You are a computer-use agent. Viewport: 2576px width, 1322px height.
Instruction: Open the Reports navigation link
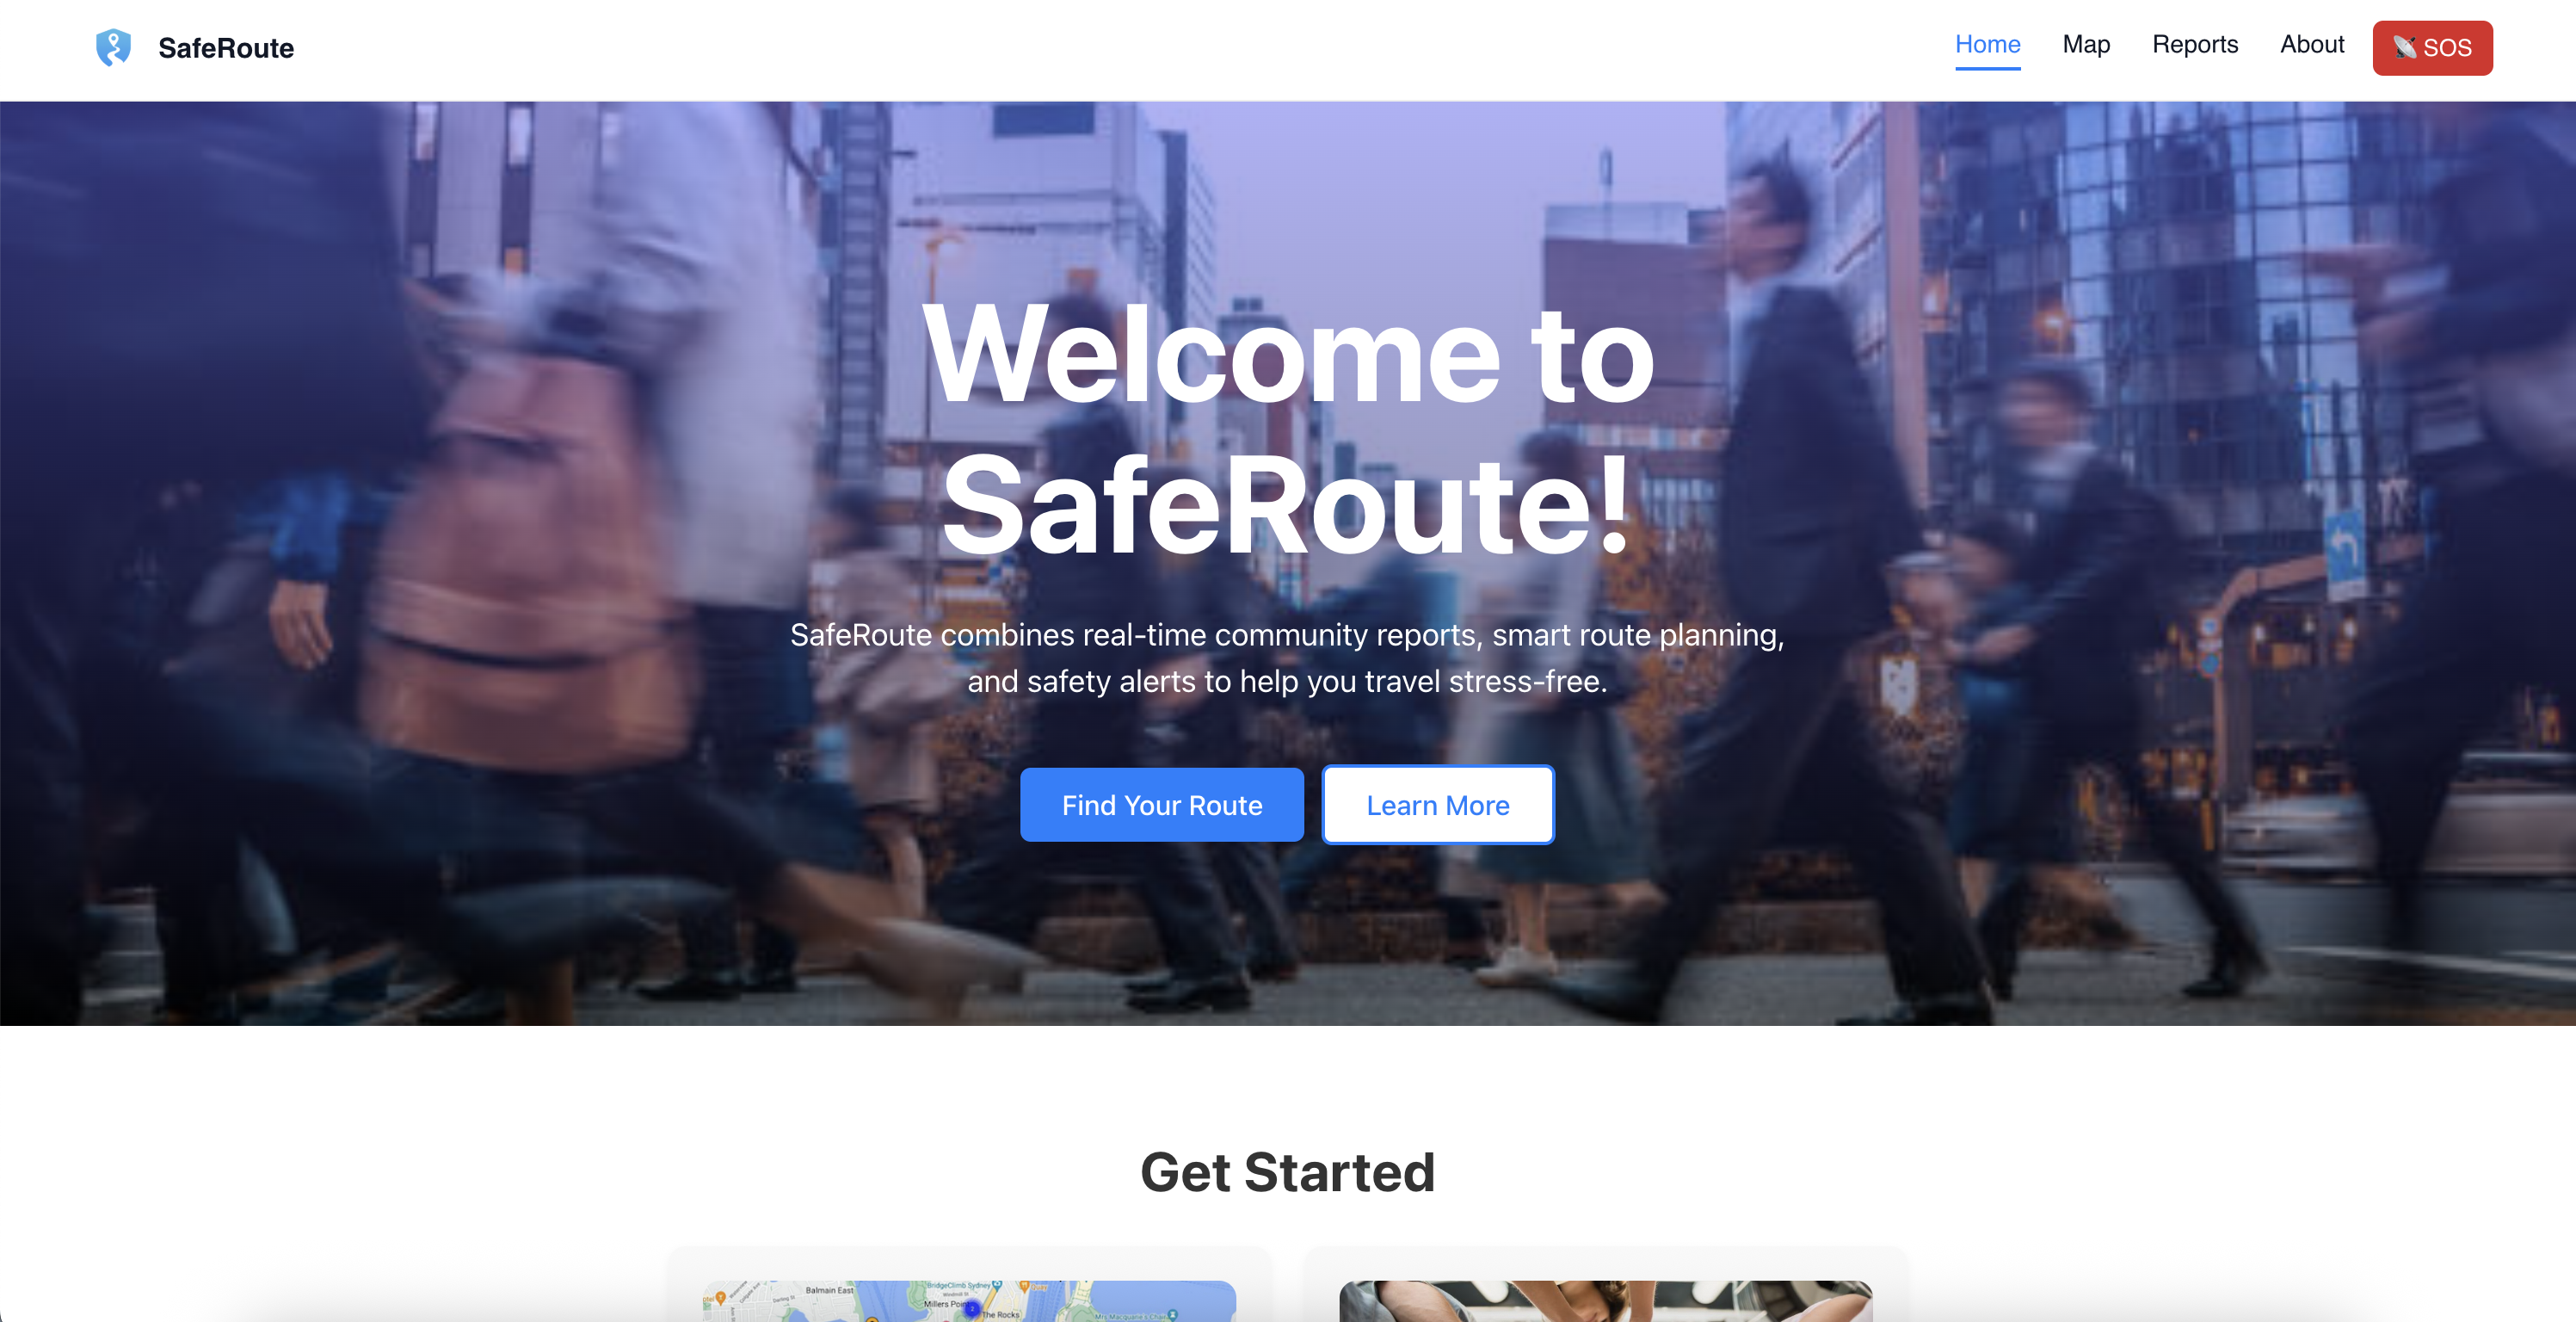[2194, 44]
